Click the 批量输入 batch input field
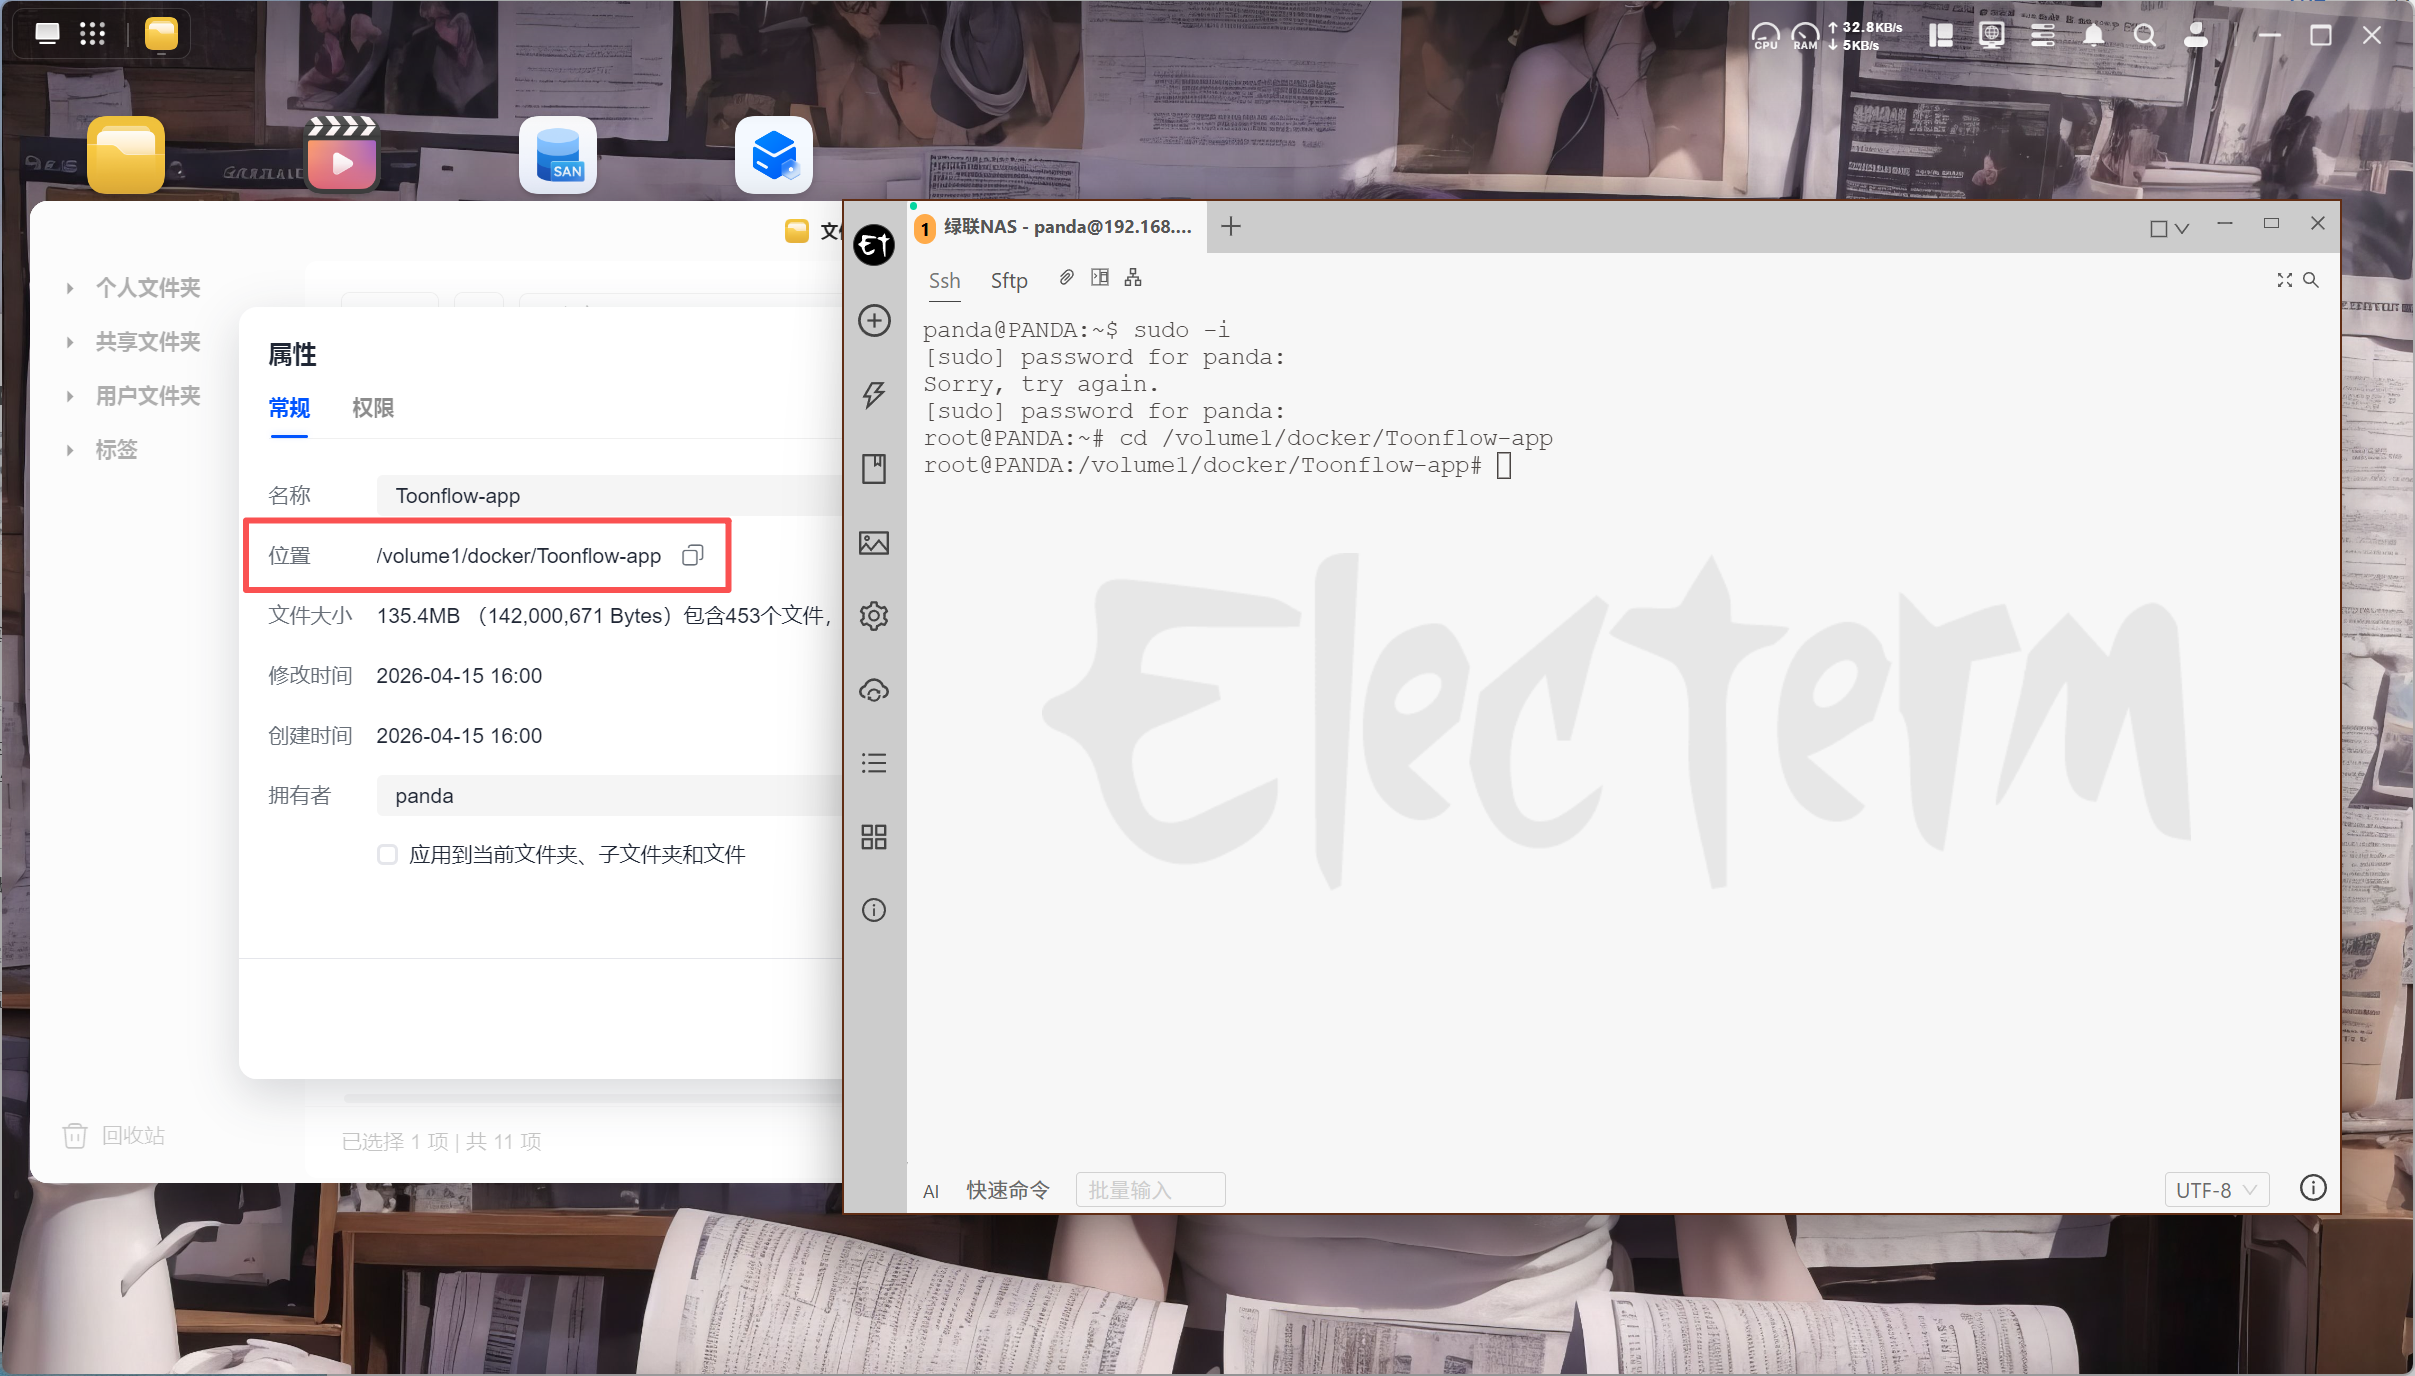 click(1150, 1190)
